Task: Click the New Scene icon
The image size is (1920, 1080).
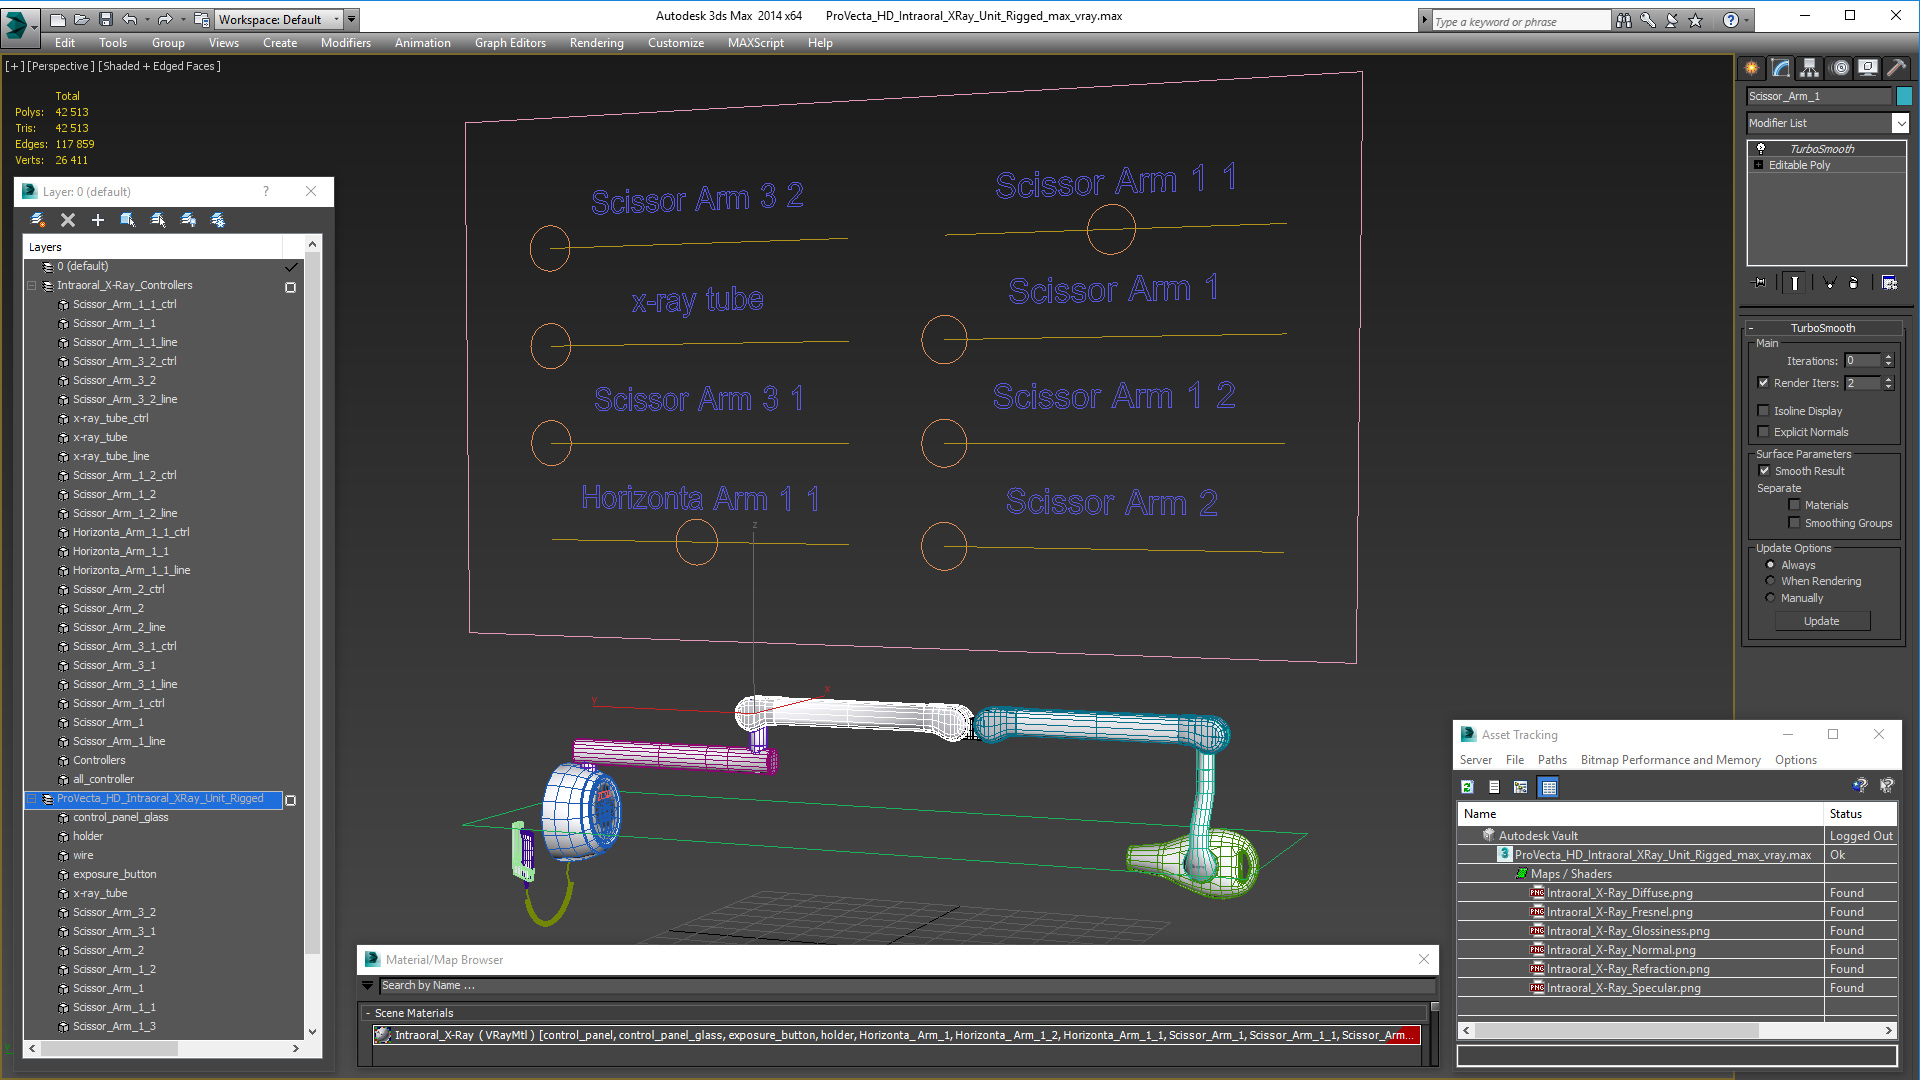Action: point(58,19)
